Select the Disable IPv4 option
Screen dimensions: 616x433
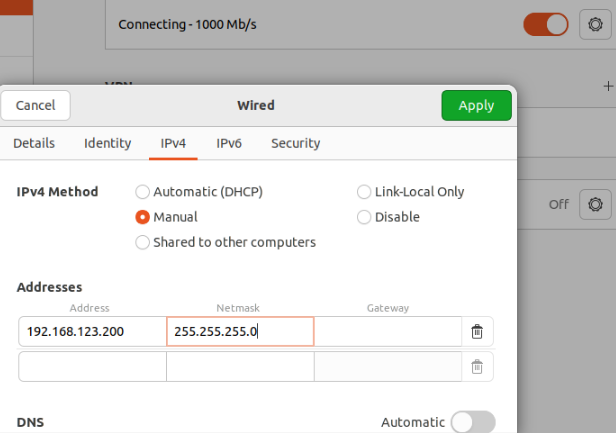365,217
